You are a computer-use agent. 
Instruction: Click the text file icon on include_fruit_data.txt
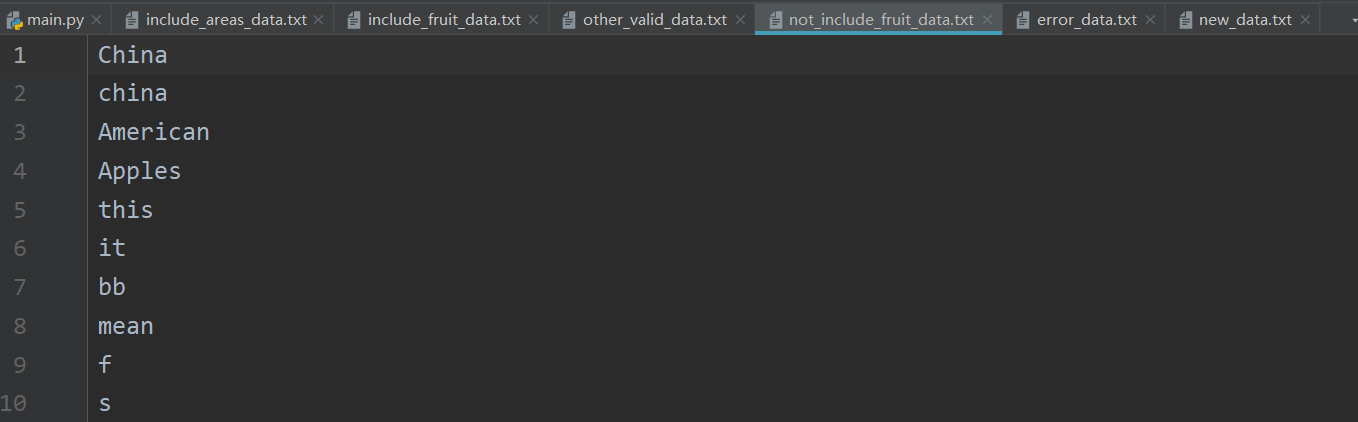coord(353,20)
